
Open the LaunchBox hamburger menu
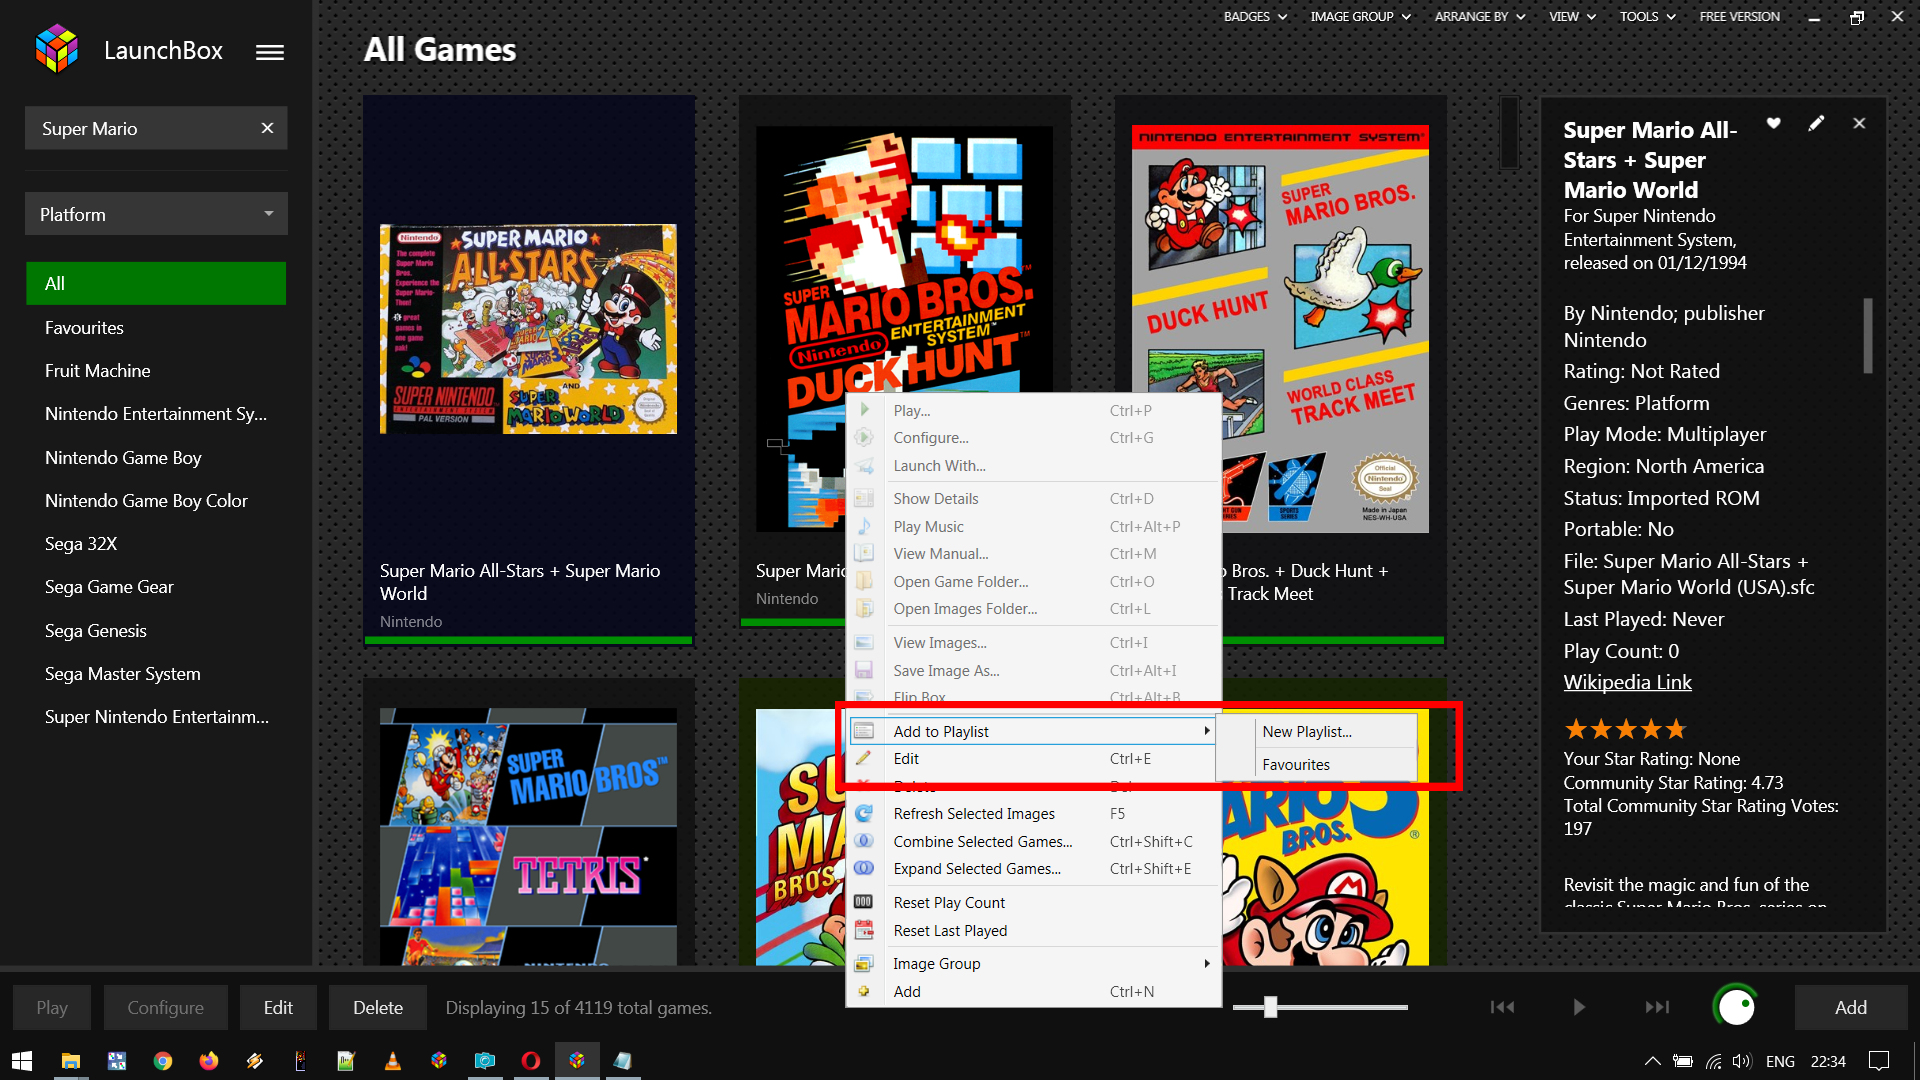click(x=269, y=52)
